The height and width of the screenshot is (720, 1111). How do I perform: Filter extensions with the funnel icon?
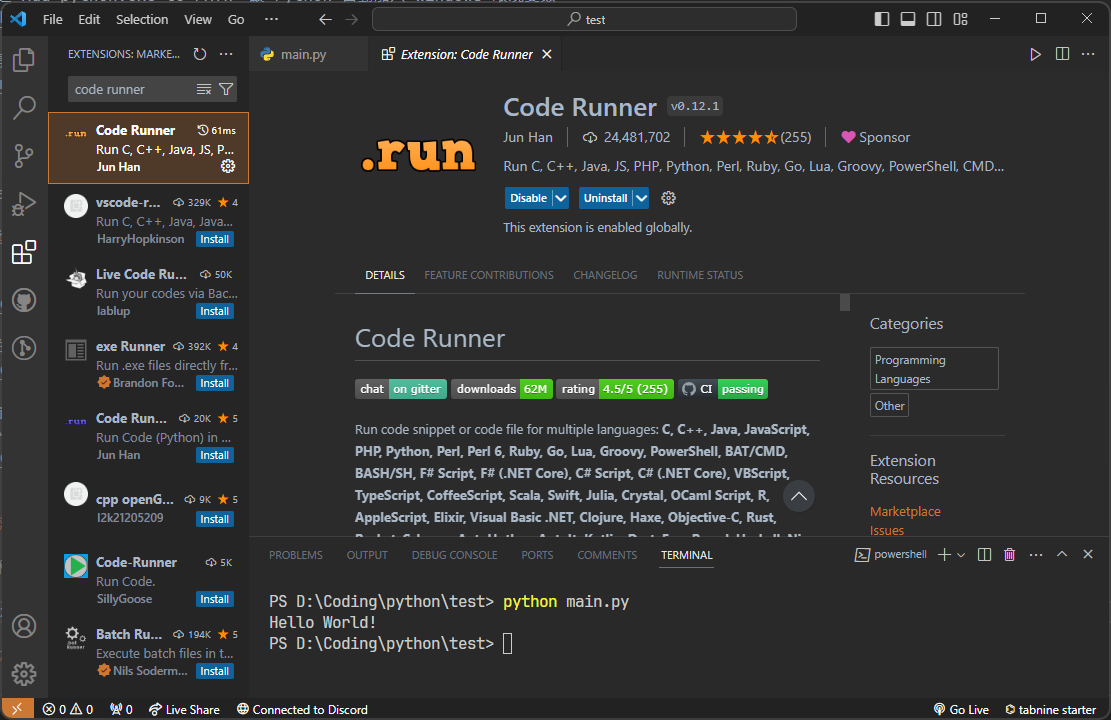click(226, 89)
